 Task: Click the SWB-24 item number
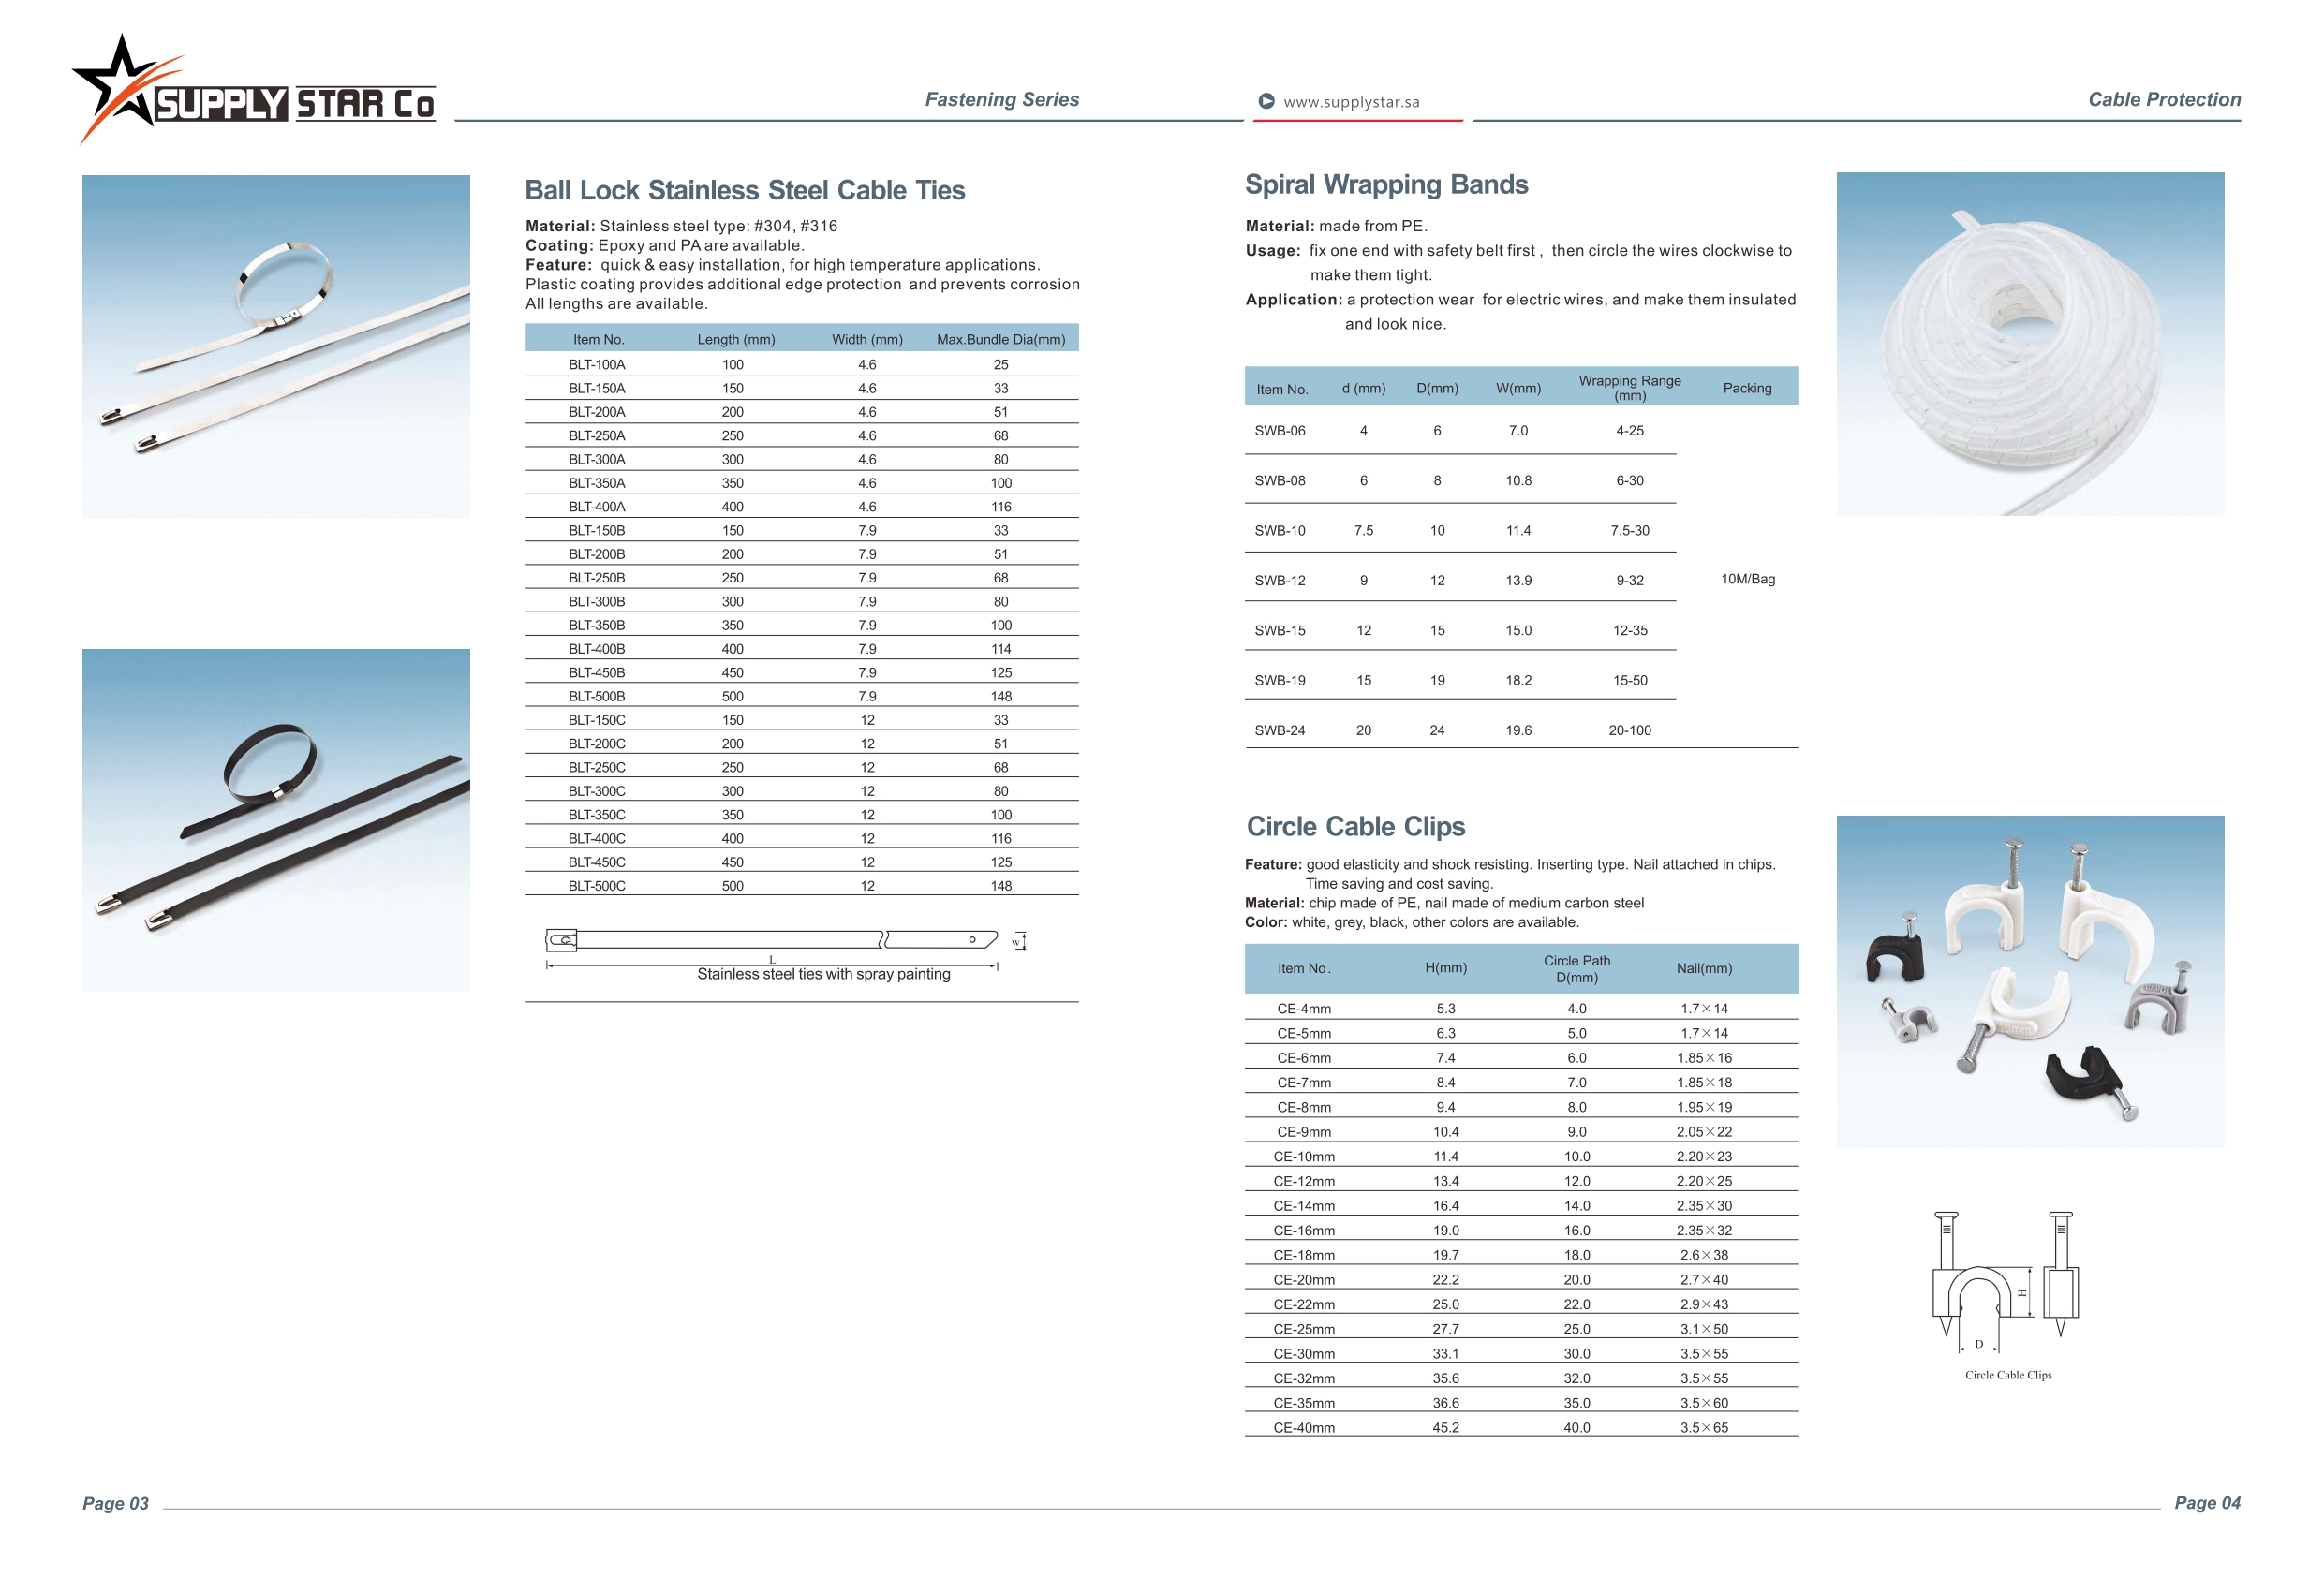pyautogui.click(x=1280, y=731)
